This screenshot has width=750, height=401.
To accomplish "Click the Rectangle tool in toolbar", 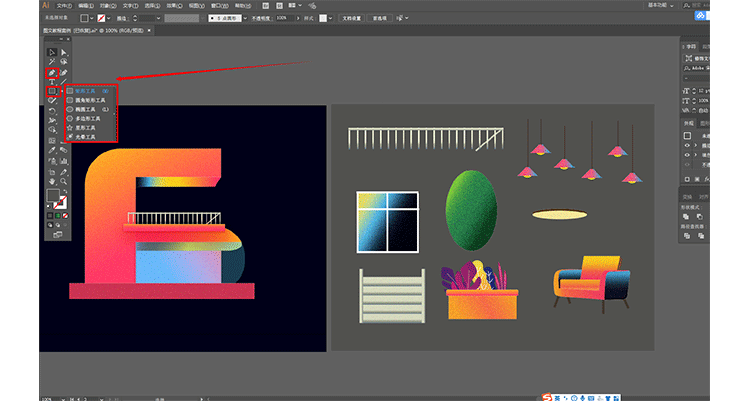I will point(51,93).
